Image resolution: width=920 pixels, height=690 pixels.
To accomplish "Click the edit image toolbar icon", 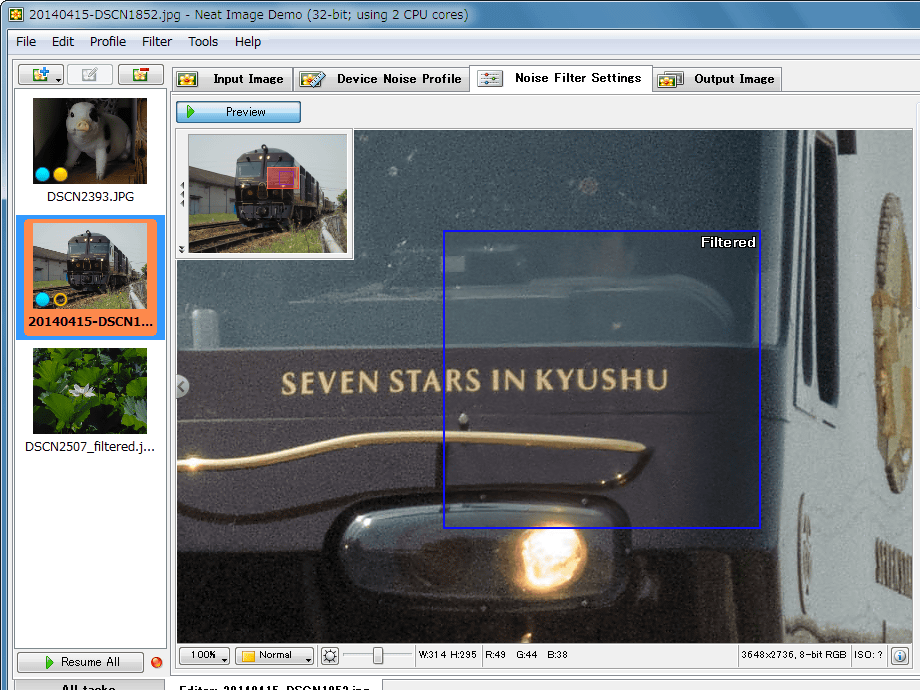I will [x=90, y=75].
